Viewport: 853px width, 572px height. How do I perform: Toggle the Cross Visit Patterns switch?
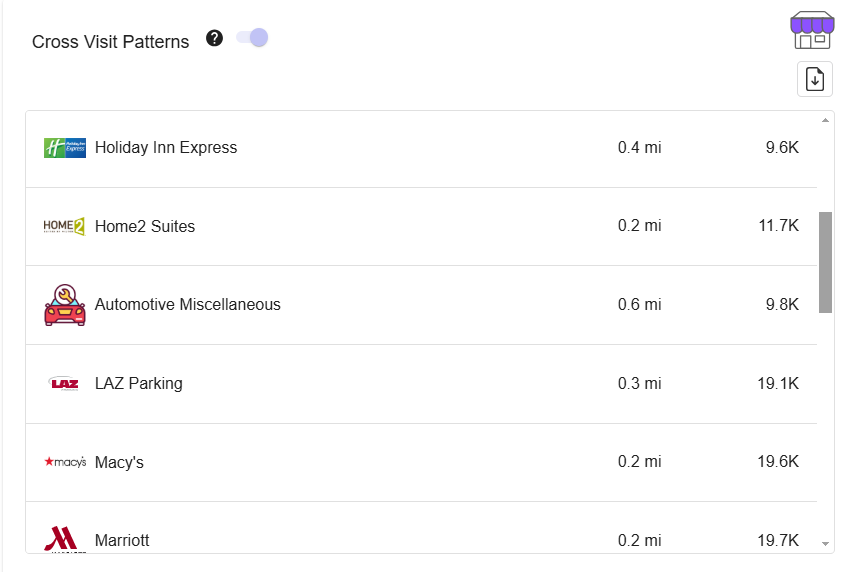pyautogui.click(x=252, y=38)
